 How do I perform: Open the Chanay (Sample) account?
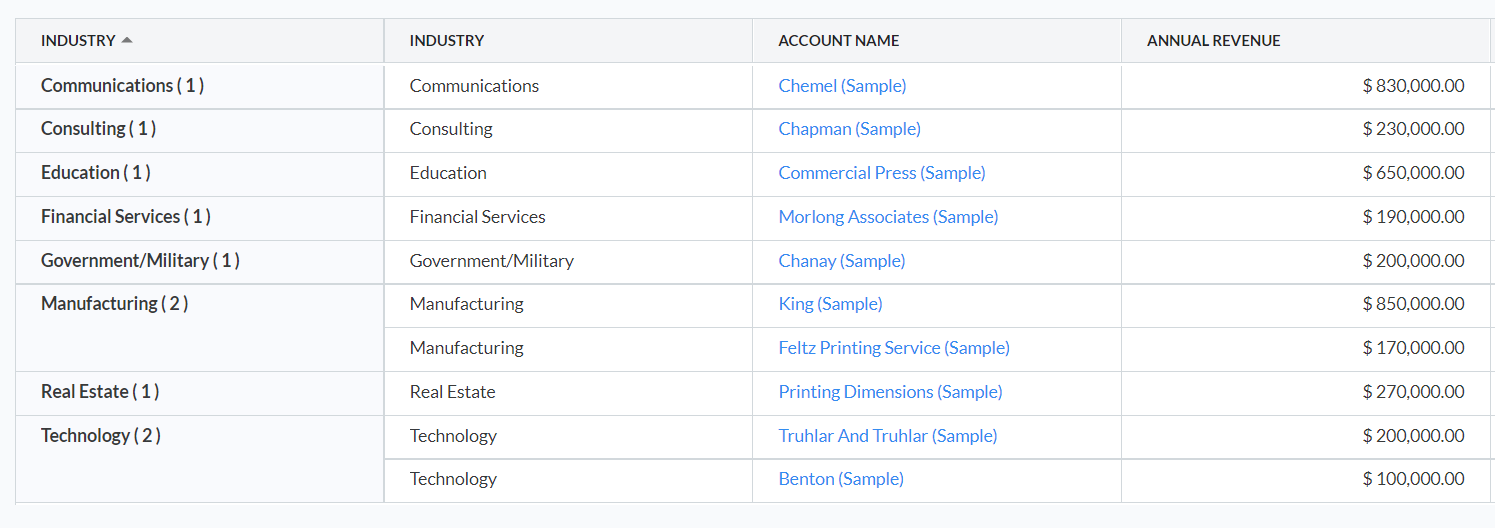[841, 261]
